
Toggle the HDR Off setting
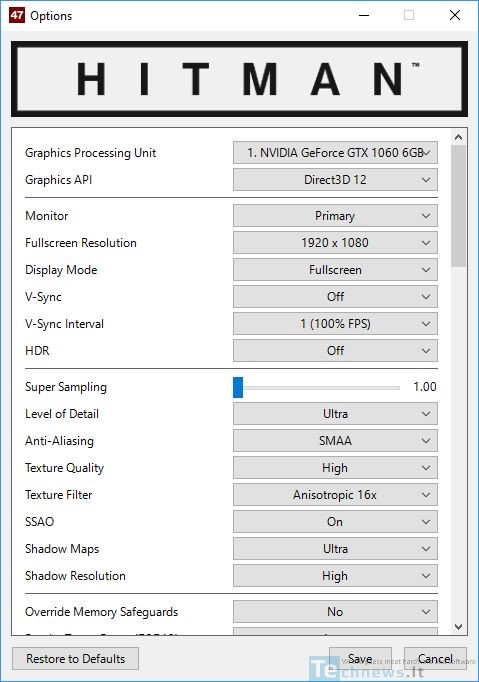[335, 351]
